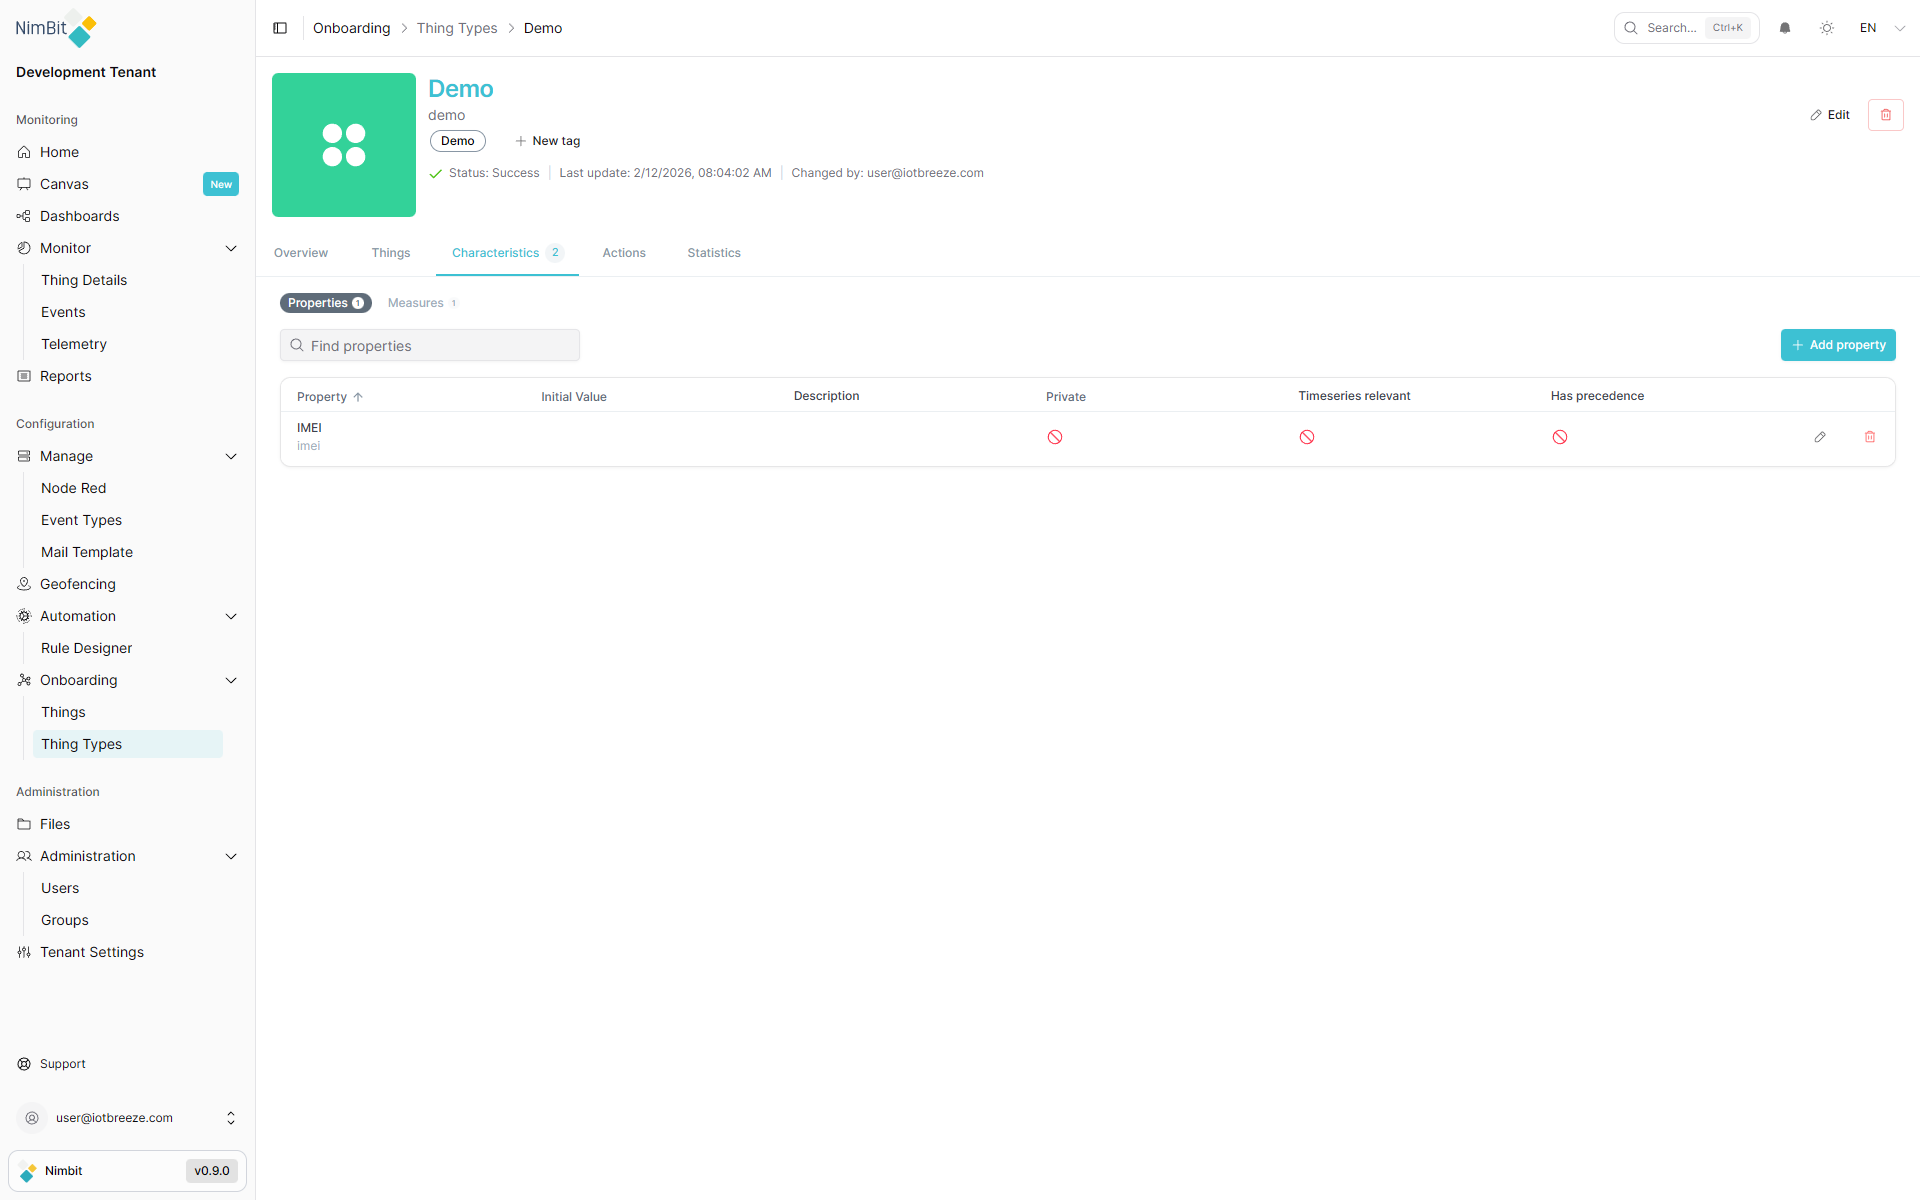
Task: Expand the user account switcher
Action: pyautogui.click(x=231, y=1118)
